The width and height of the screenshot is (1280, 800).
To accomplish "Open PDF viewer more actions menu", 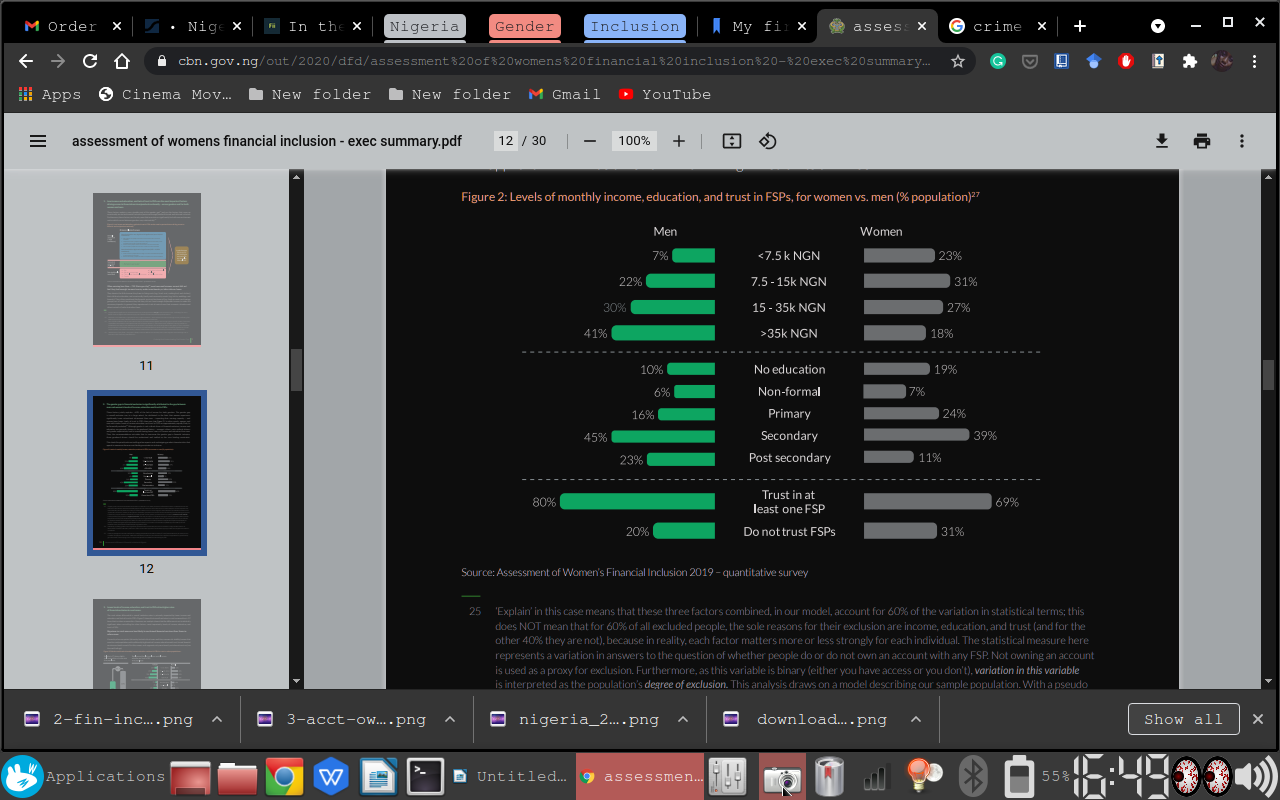I will pyautogui.click(x=1242, y=141).
